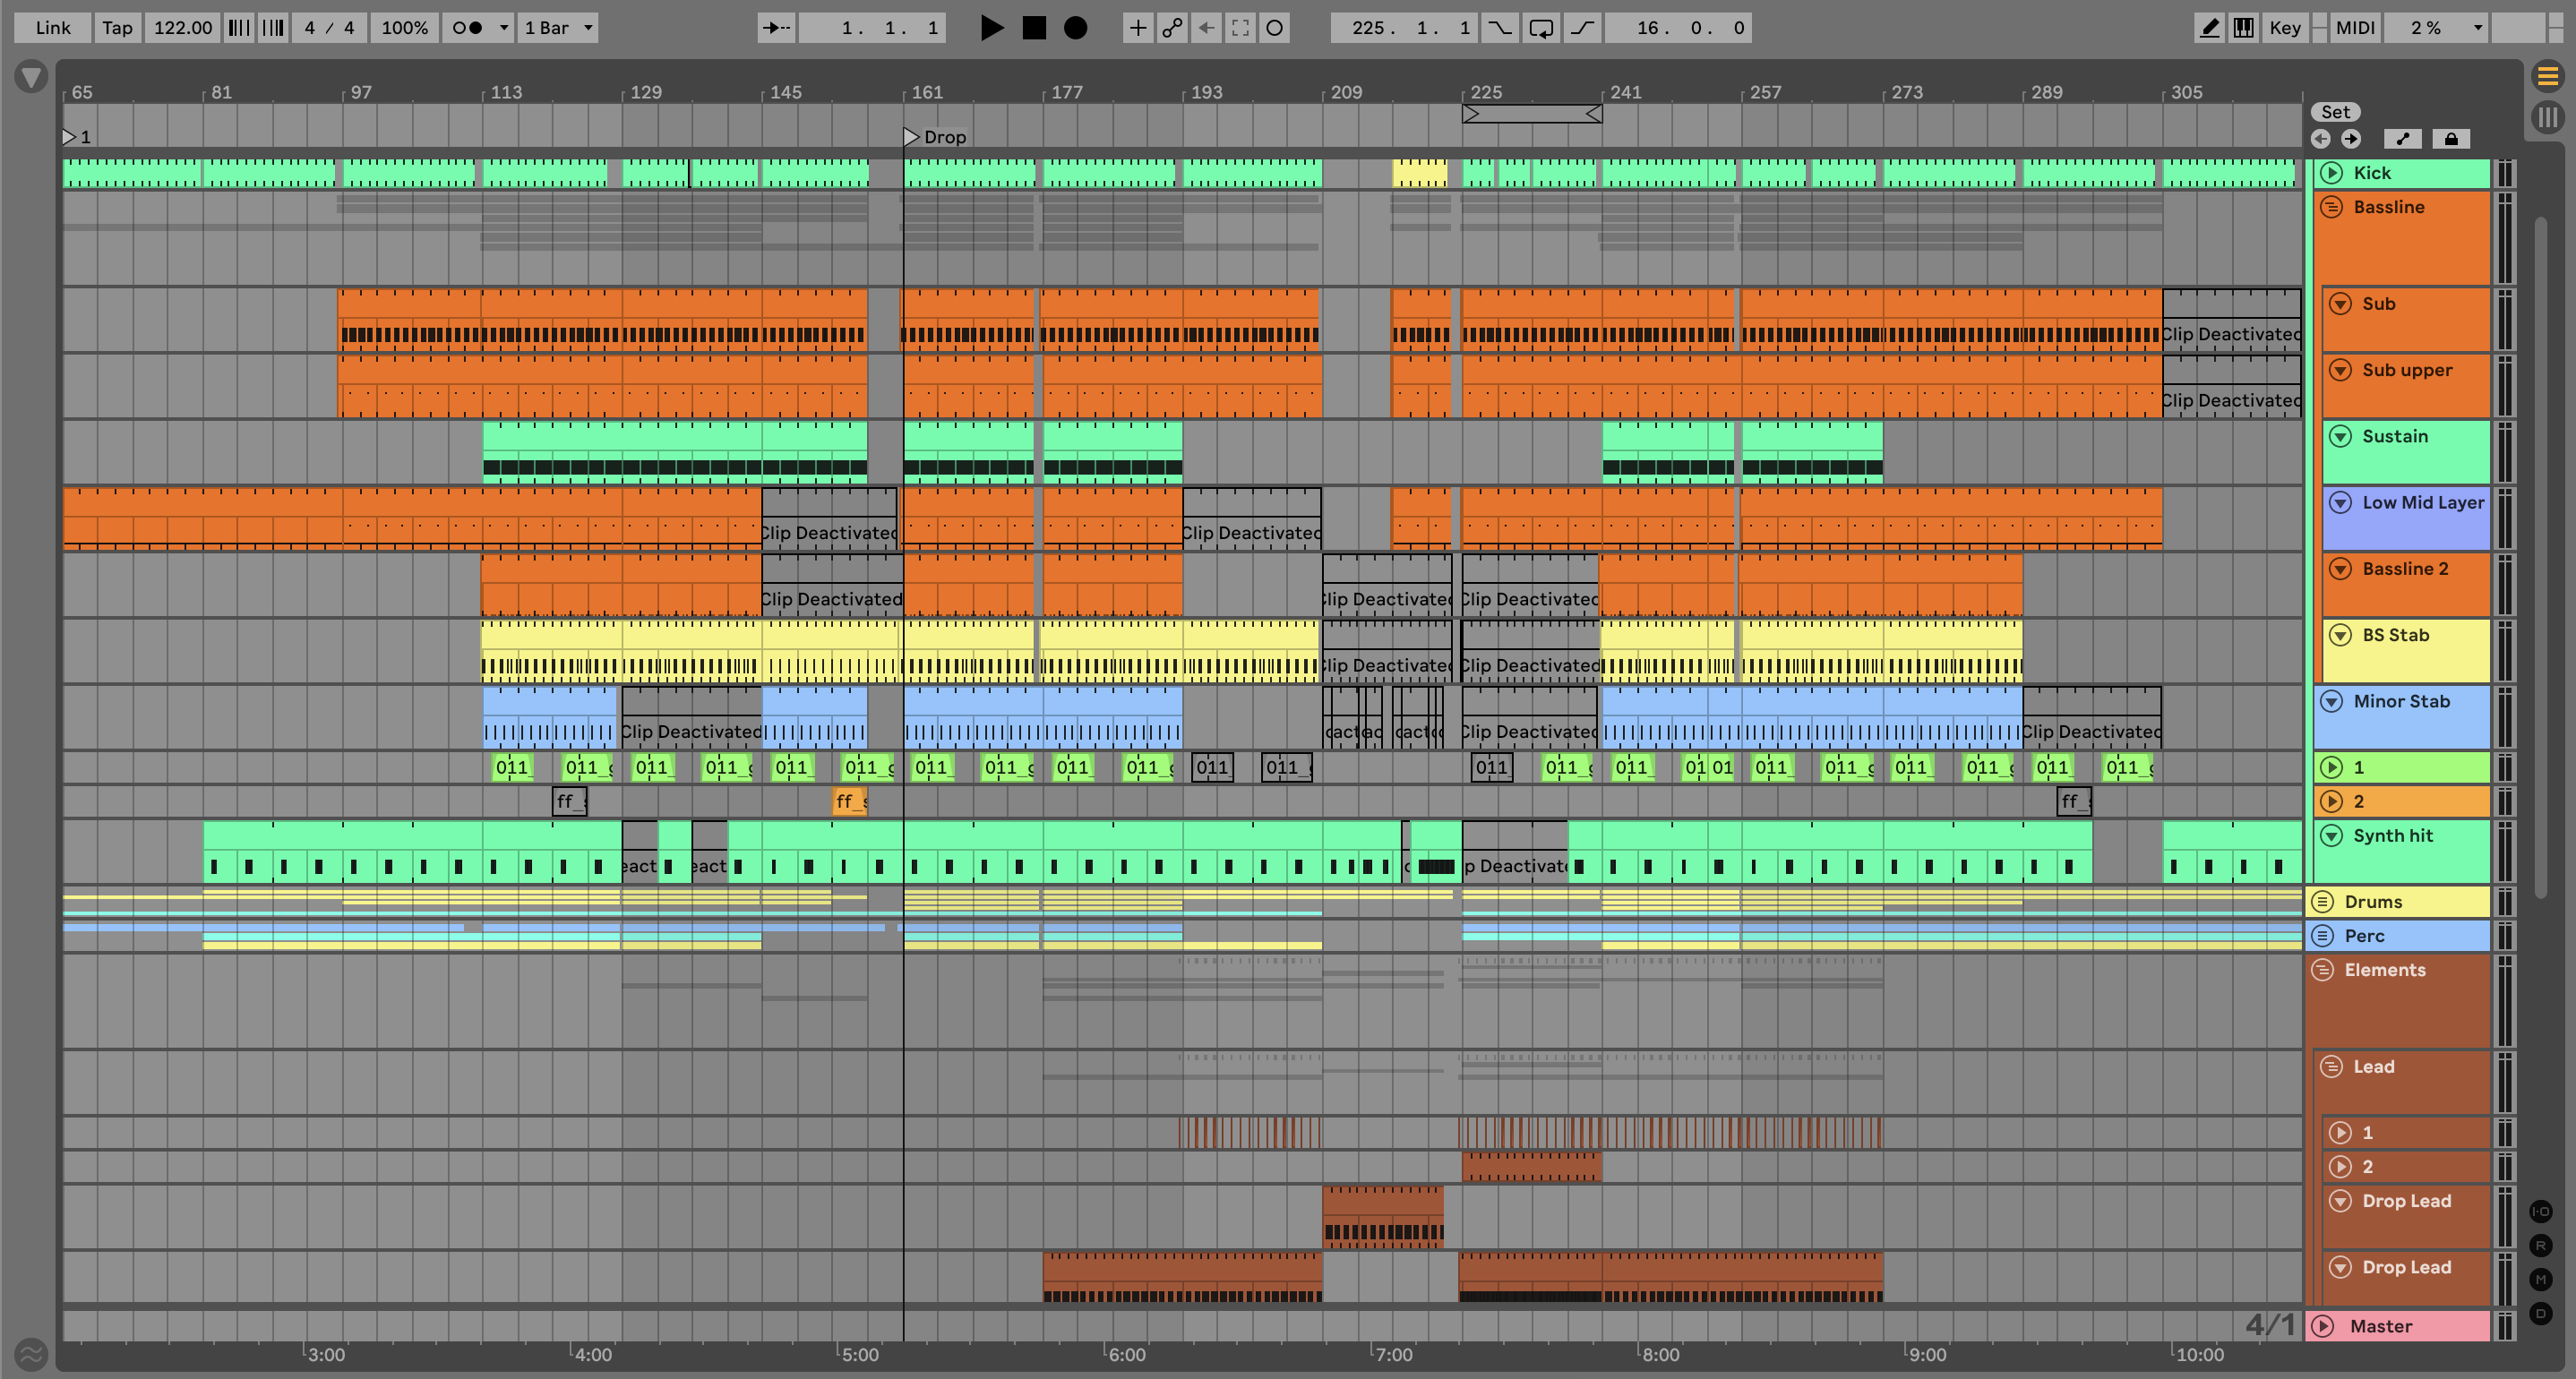Collapse the Bassline group track
This screenshot has width=2576, height=1379.
pos(2331,207)
